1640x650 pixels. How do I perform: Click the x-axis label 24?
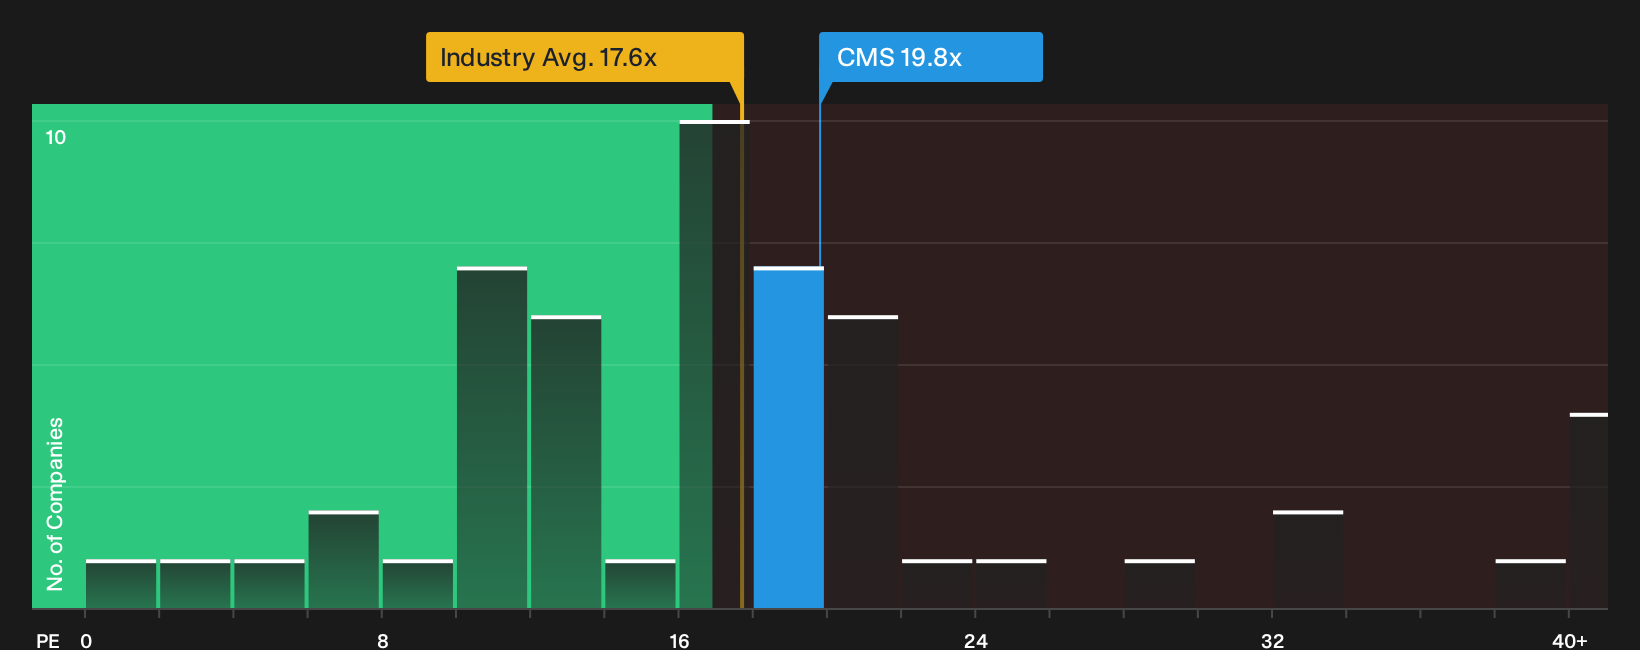pyautogui.click(x=976, y=640)
